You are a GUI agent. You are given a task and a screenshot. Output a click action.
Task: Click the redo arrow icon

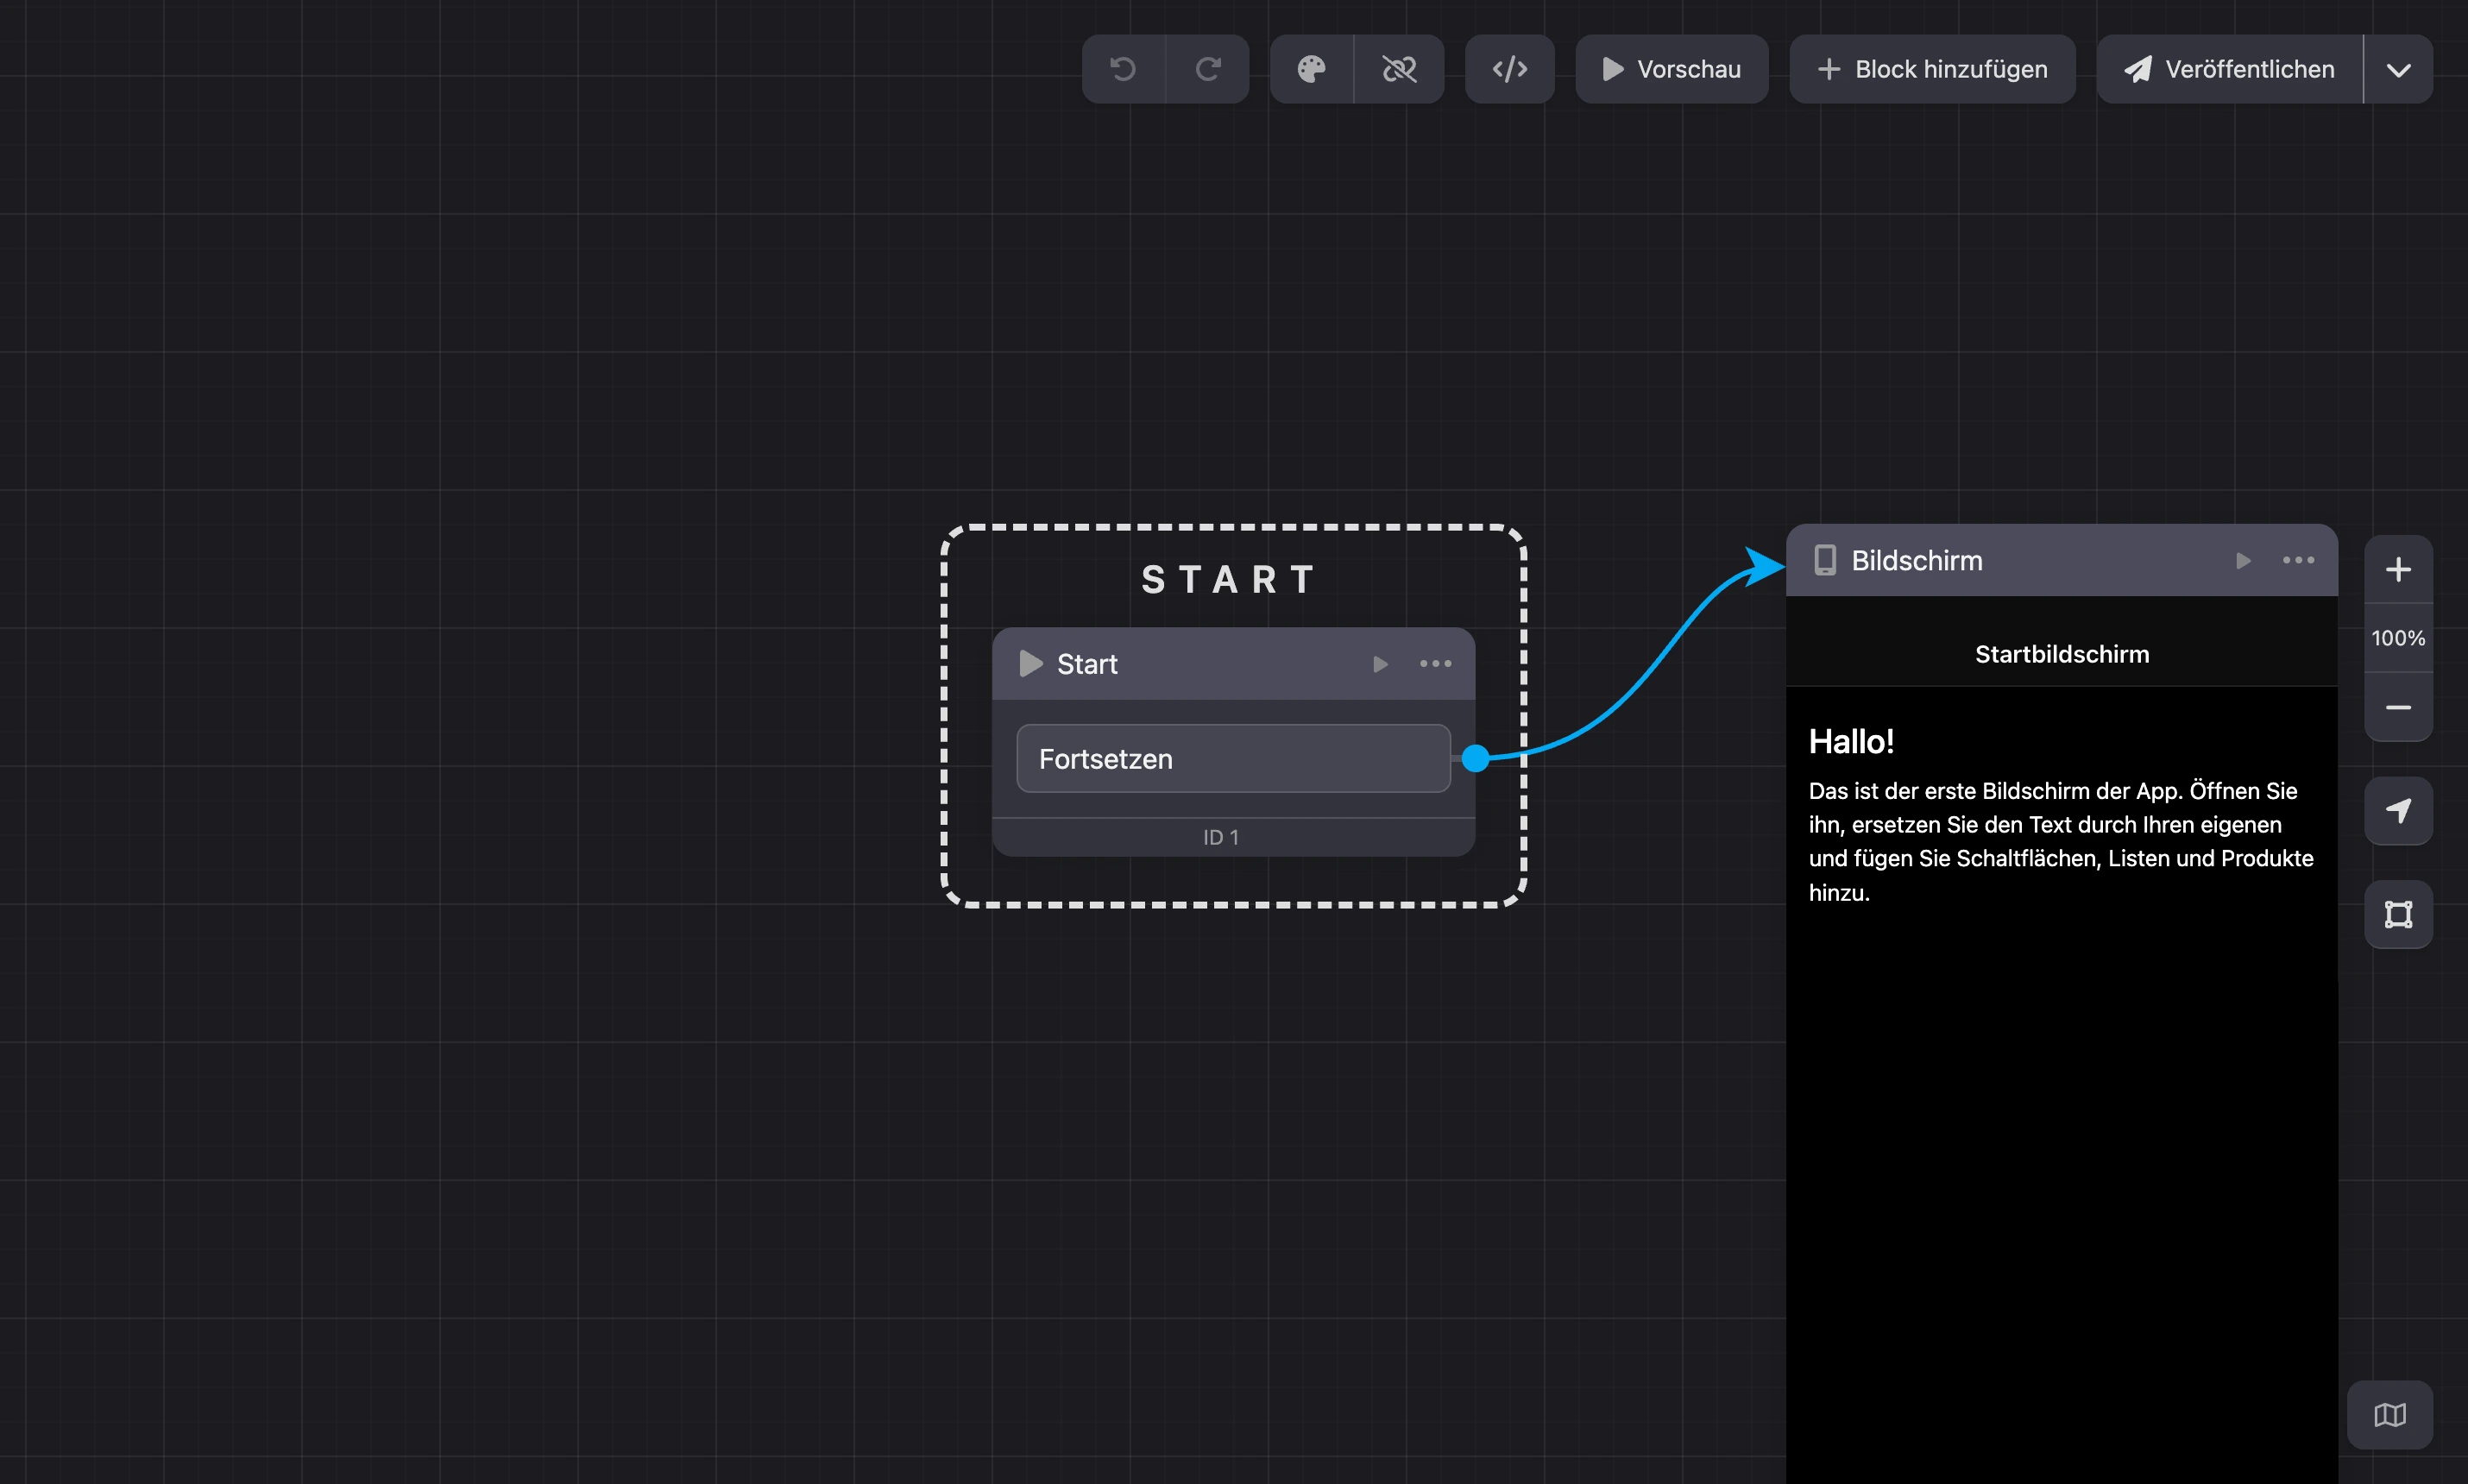click(1208, 69)
